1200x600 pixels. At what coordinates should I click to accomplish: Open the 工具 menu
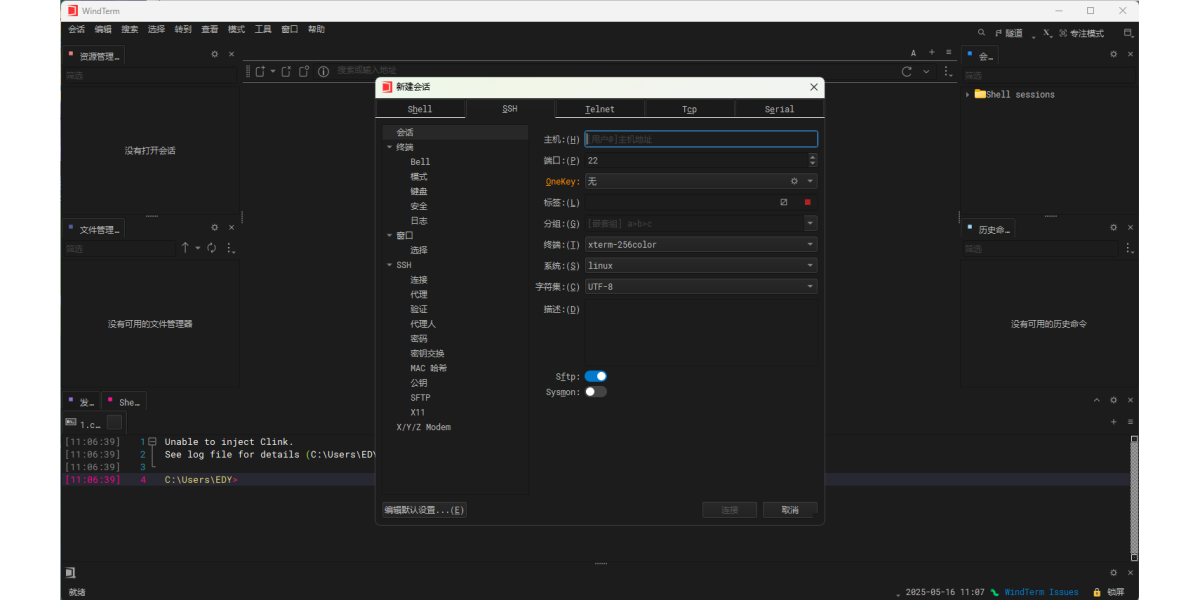[263, 30]
